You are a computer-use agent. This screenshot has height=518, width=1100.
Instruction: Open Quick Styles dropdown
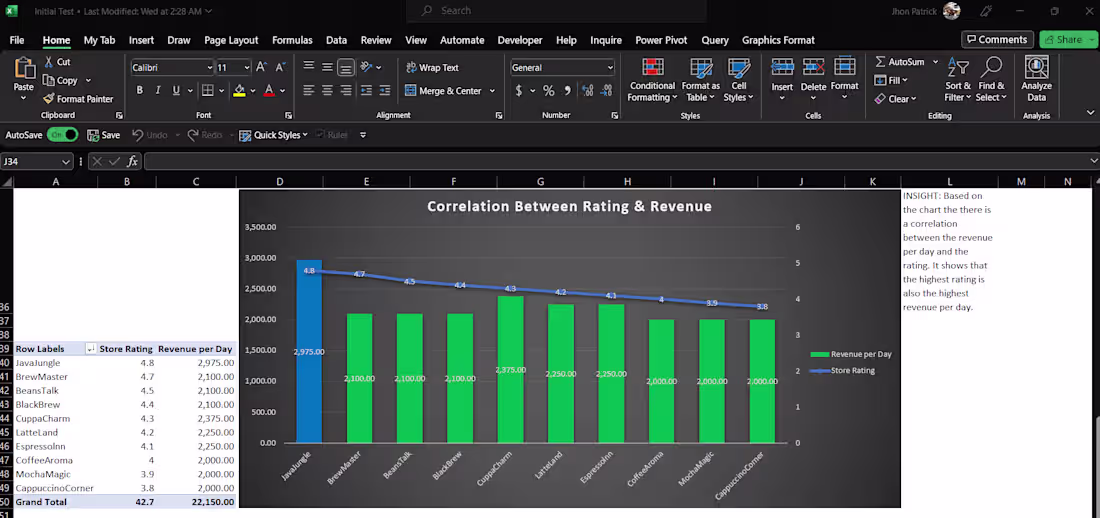point(274,135)
